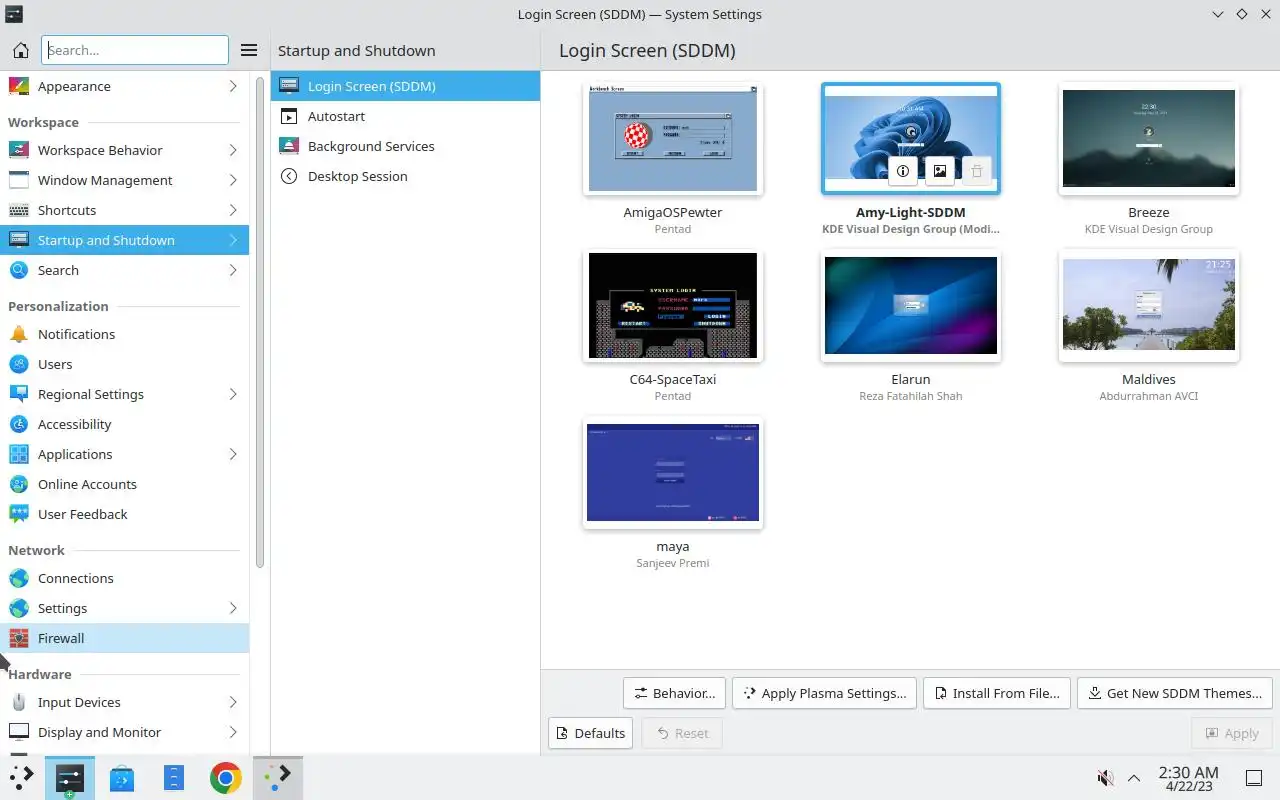Click the Firewall brick icon
This screenshot has height=800, width=1280.
tap(19, 638)
